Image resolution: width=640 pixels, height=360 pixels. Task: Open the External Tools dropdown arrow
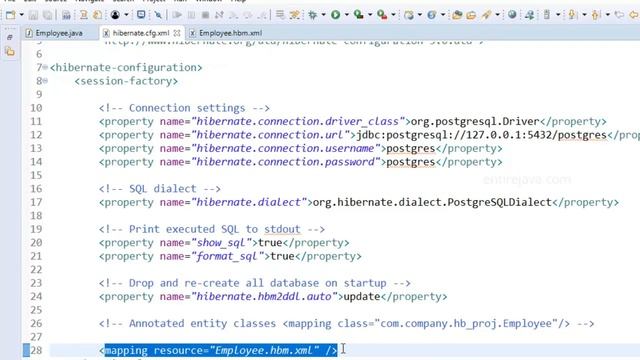point(393,15)
